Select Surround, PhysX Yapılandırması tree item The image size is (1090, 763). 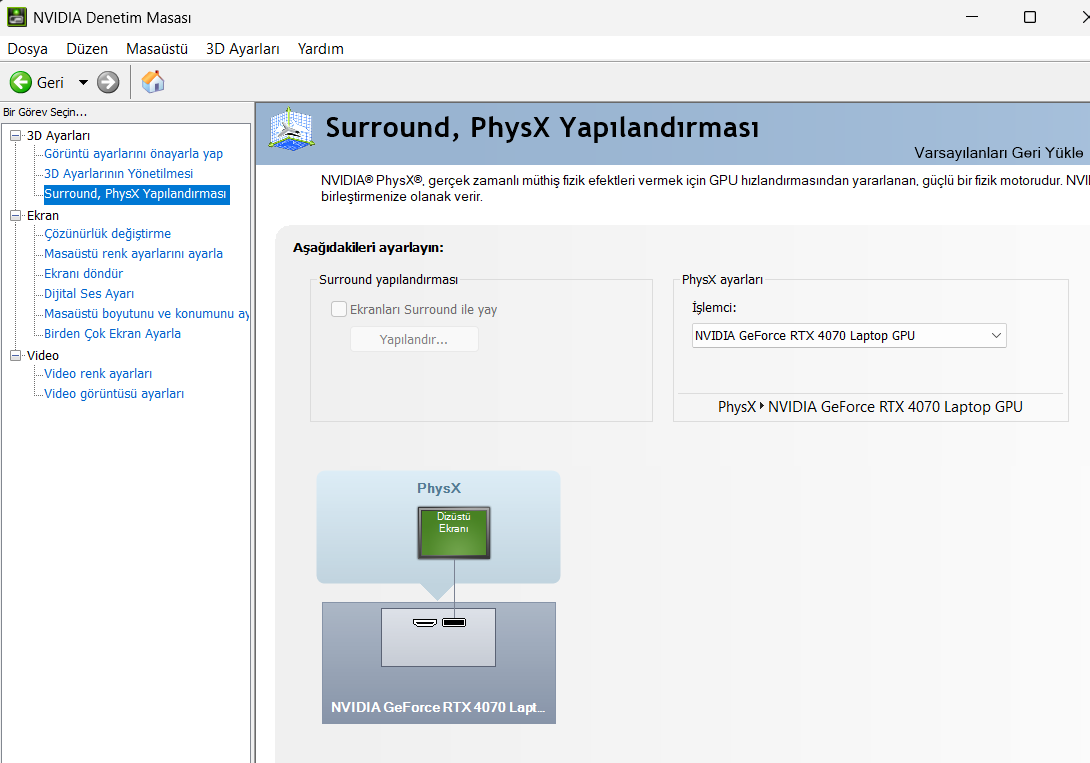tap(136, 194)
